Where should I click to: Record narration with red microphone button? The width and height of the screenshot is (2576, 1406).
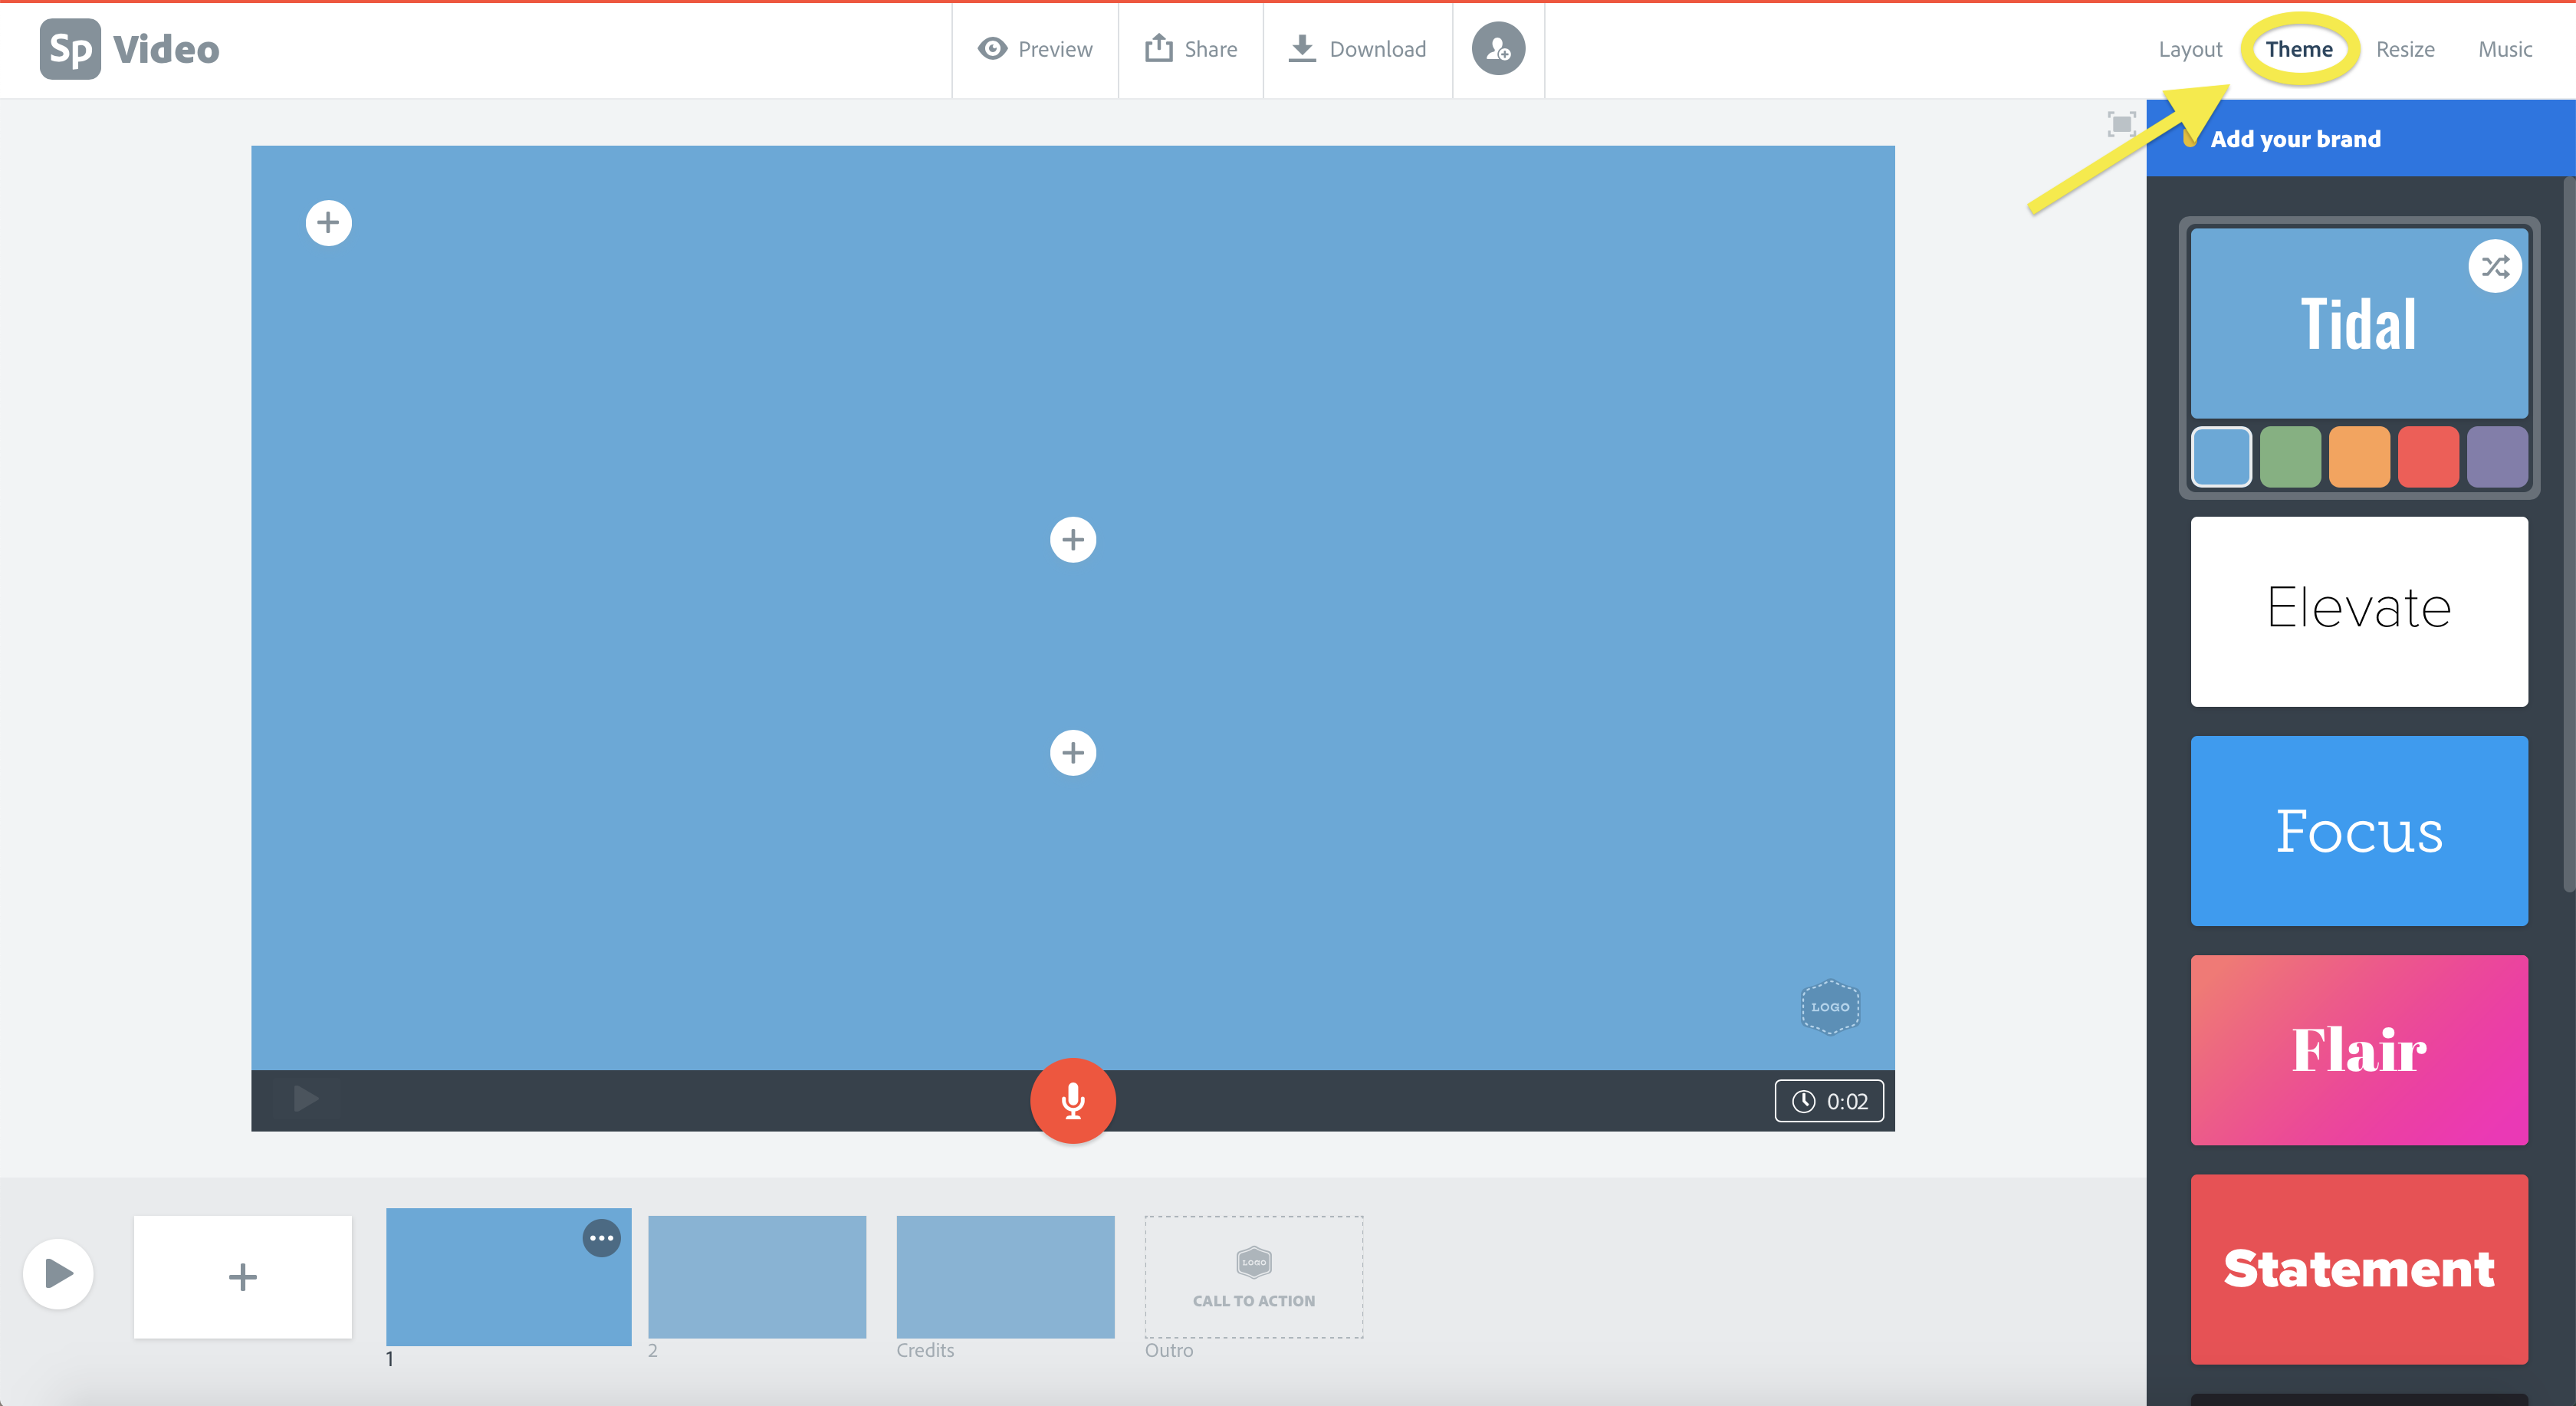1073,1100
